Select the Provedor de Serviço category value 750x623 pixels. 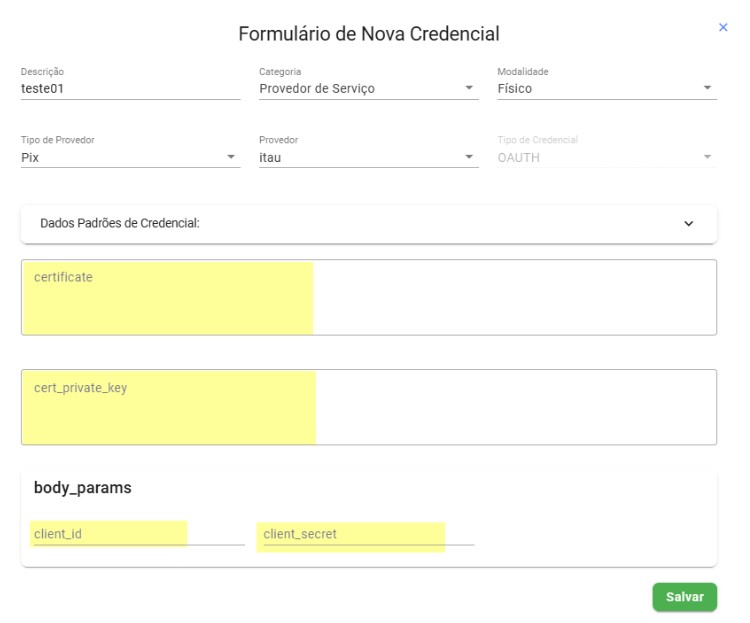pos(317,88)
